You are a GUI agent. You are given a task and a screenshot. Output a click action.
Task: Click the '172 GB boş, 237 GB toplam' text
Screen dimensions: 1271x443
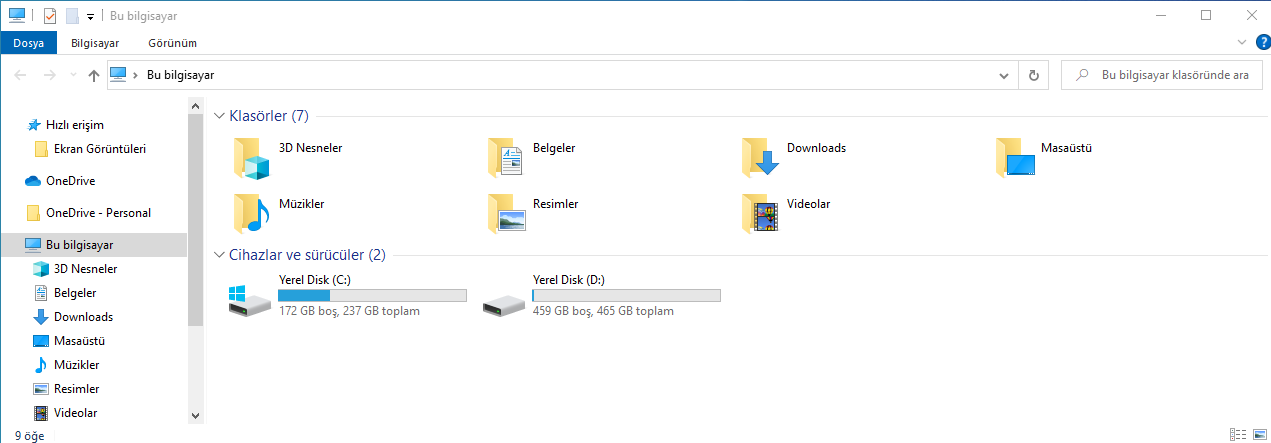[349, 311]
